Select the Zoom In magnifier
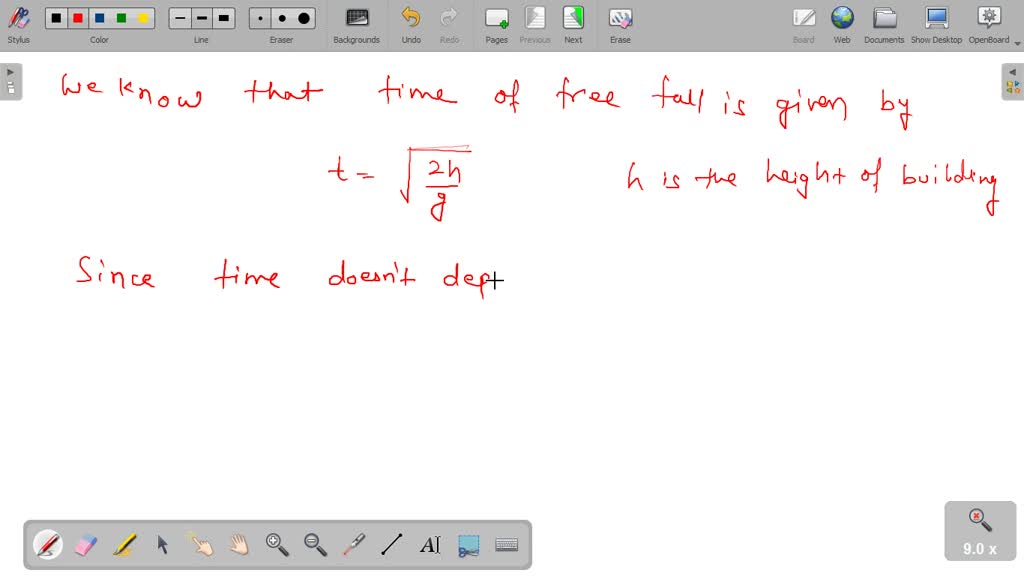 pos(274,545)
